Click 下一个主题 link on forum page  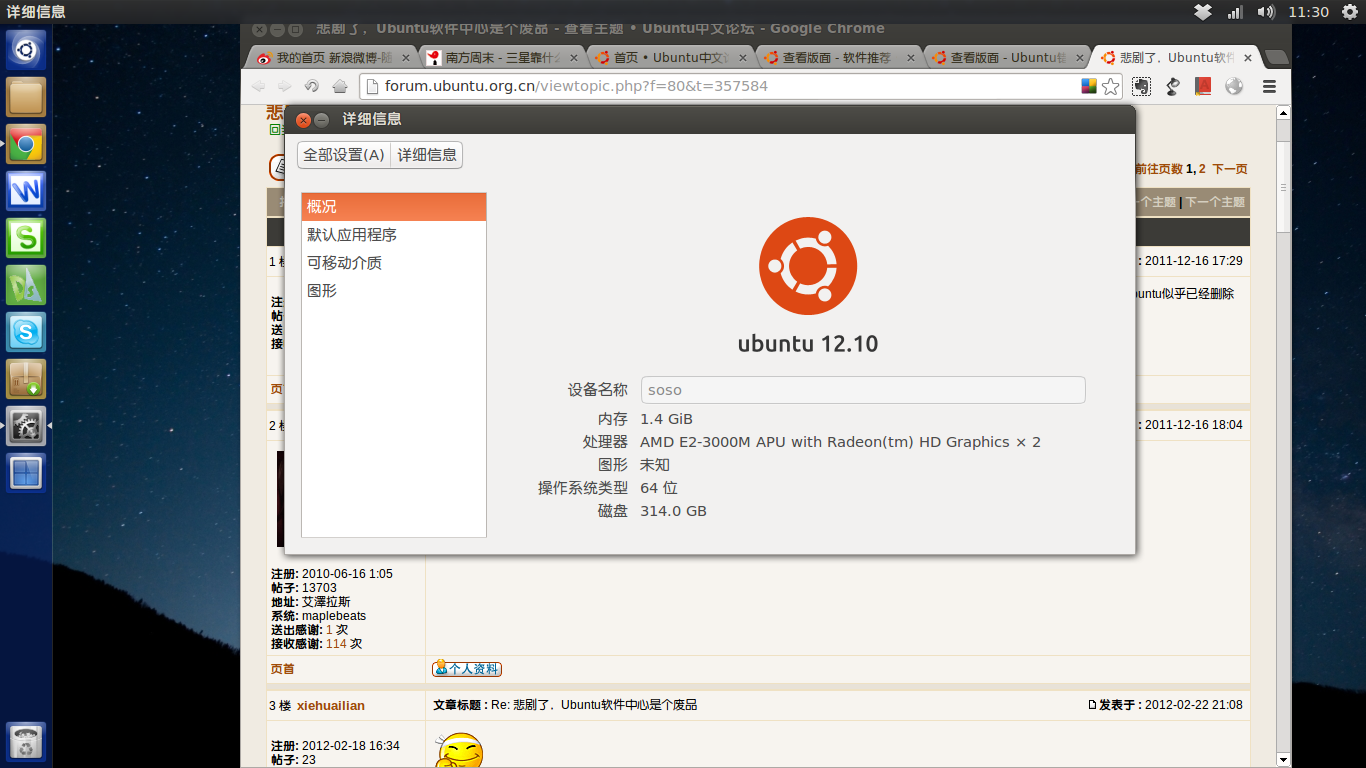click(1215, 202)
